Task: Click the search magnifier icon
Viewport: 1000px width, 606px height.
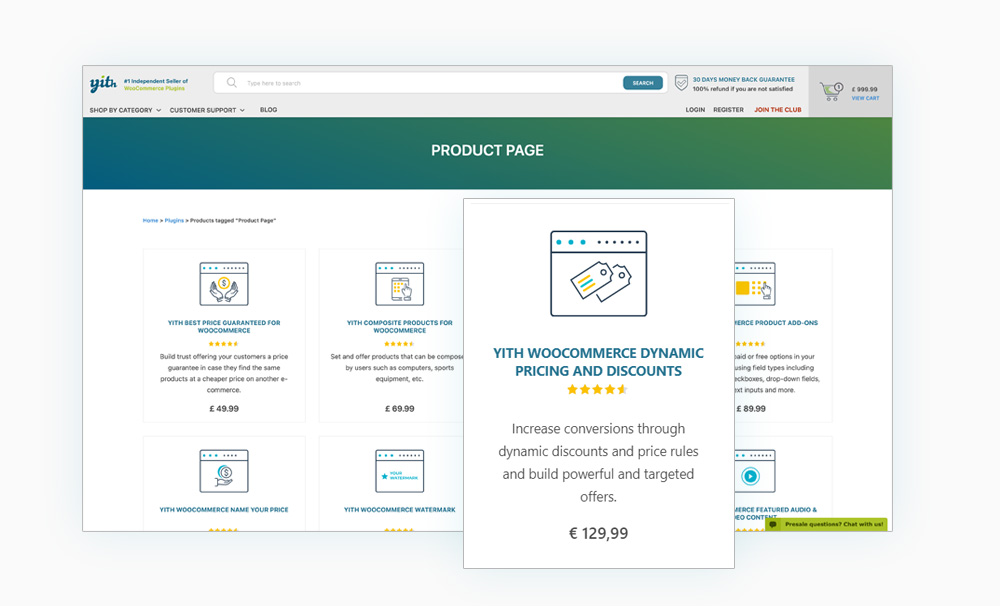Action: 232,83
